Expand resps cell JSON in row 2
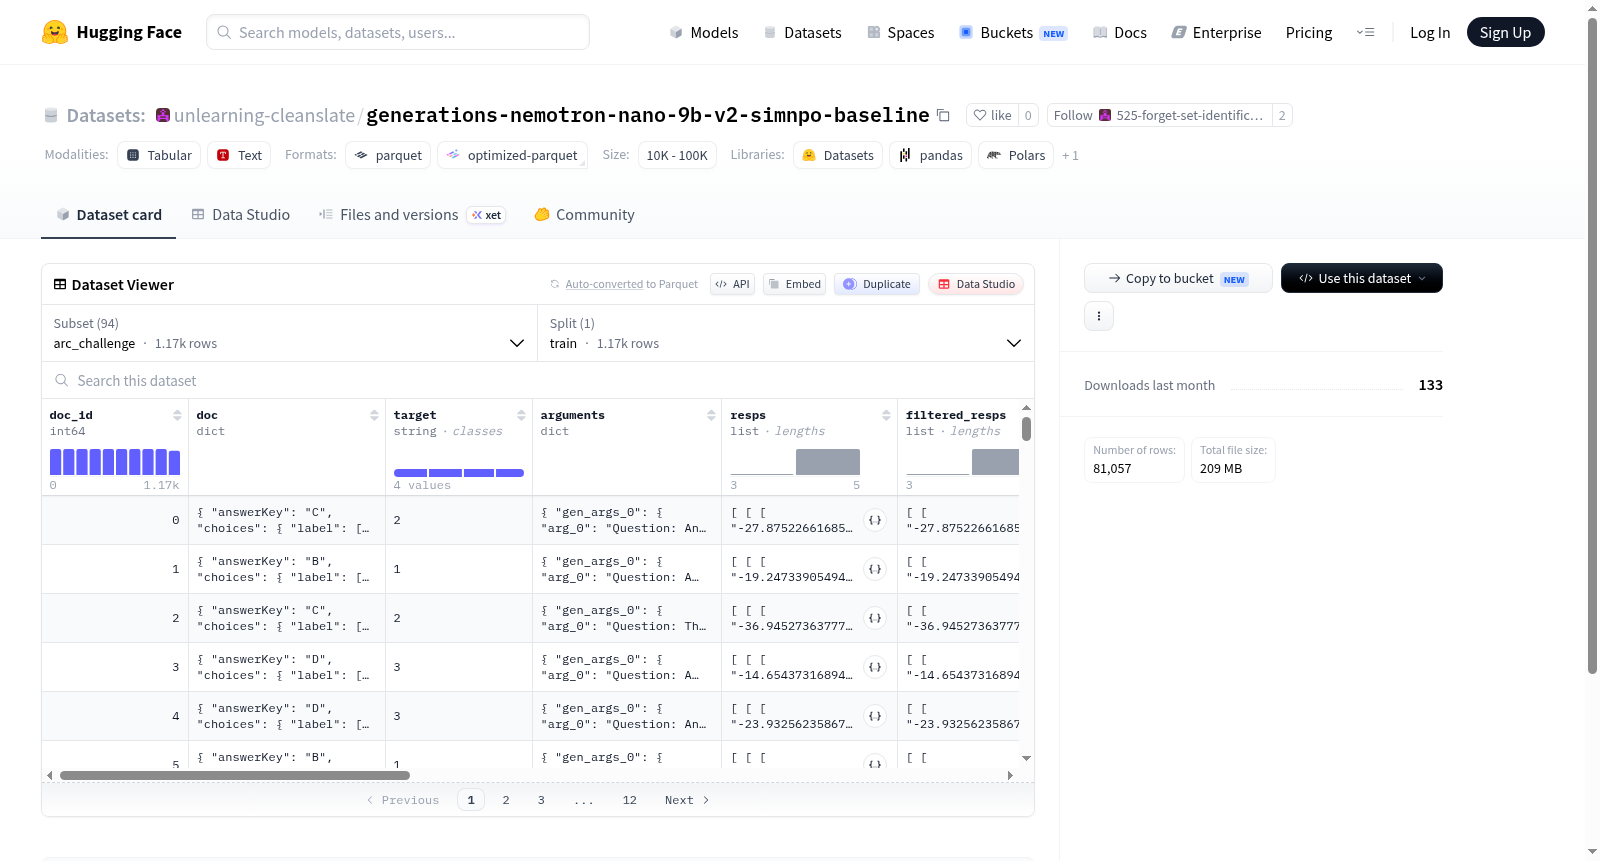 [875, 618]
